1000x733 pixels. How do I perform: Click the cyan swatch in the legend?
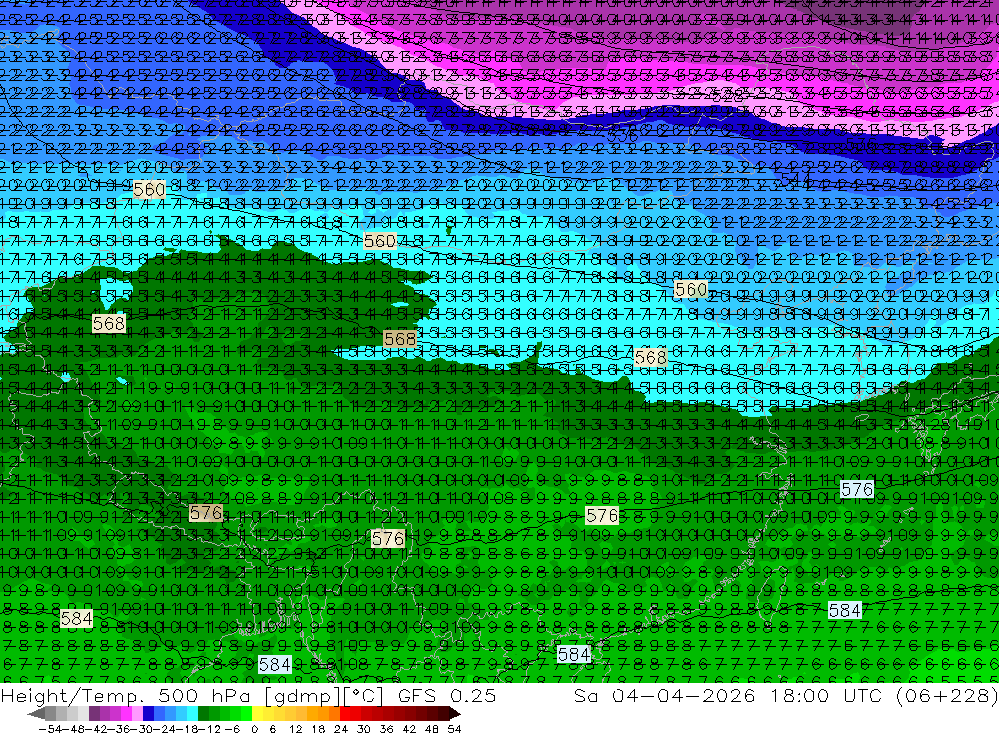pyautogui.click(x=192, y=714)
